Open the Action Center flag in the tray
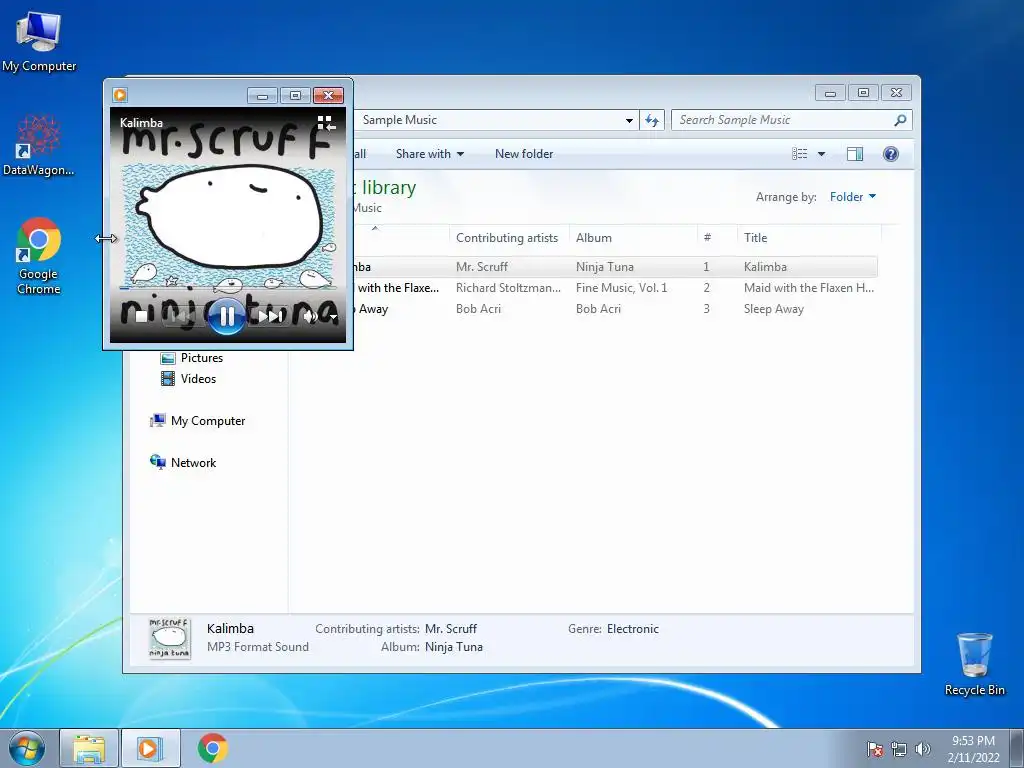 click(875, 749)
